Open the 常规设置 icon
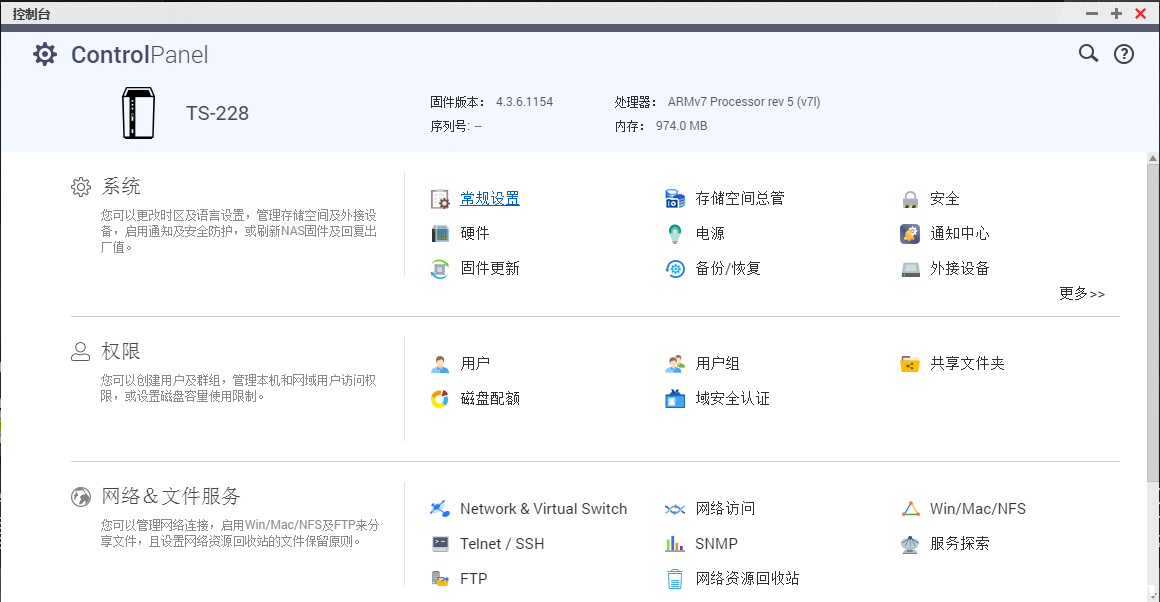The width and height of the screenshot is (1160, 602). [440, 199]
